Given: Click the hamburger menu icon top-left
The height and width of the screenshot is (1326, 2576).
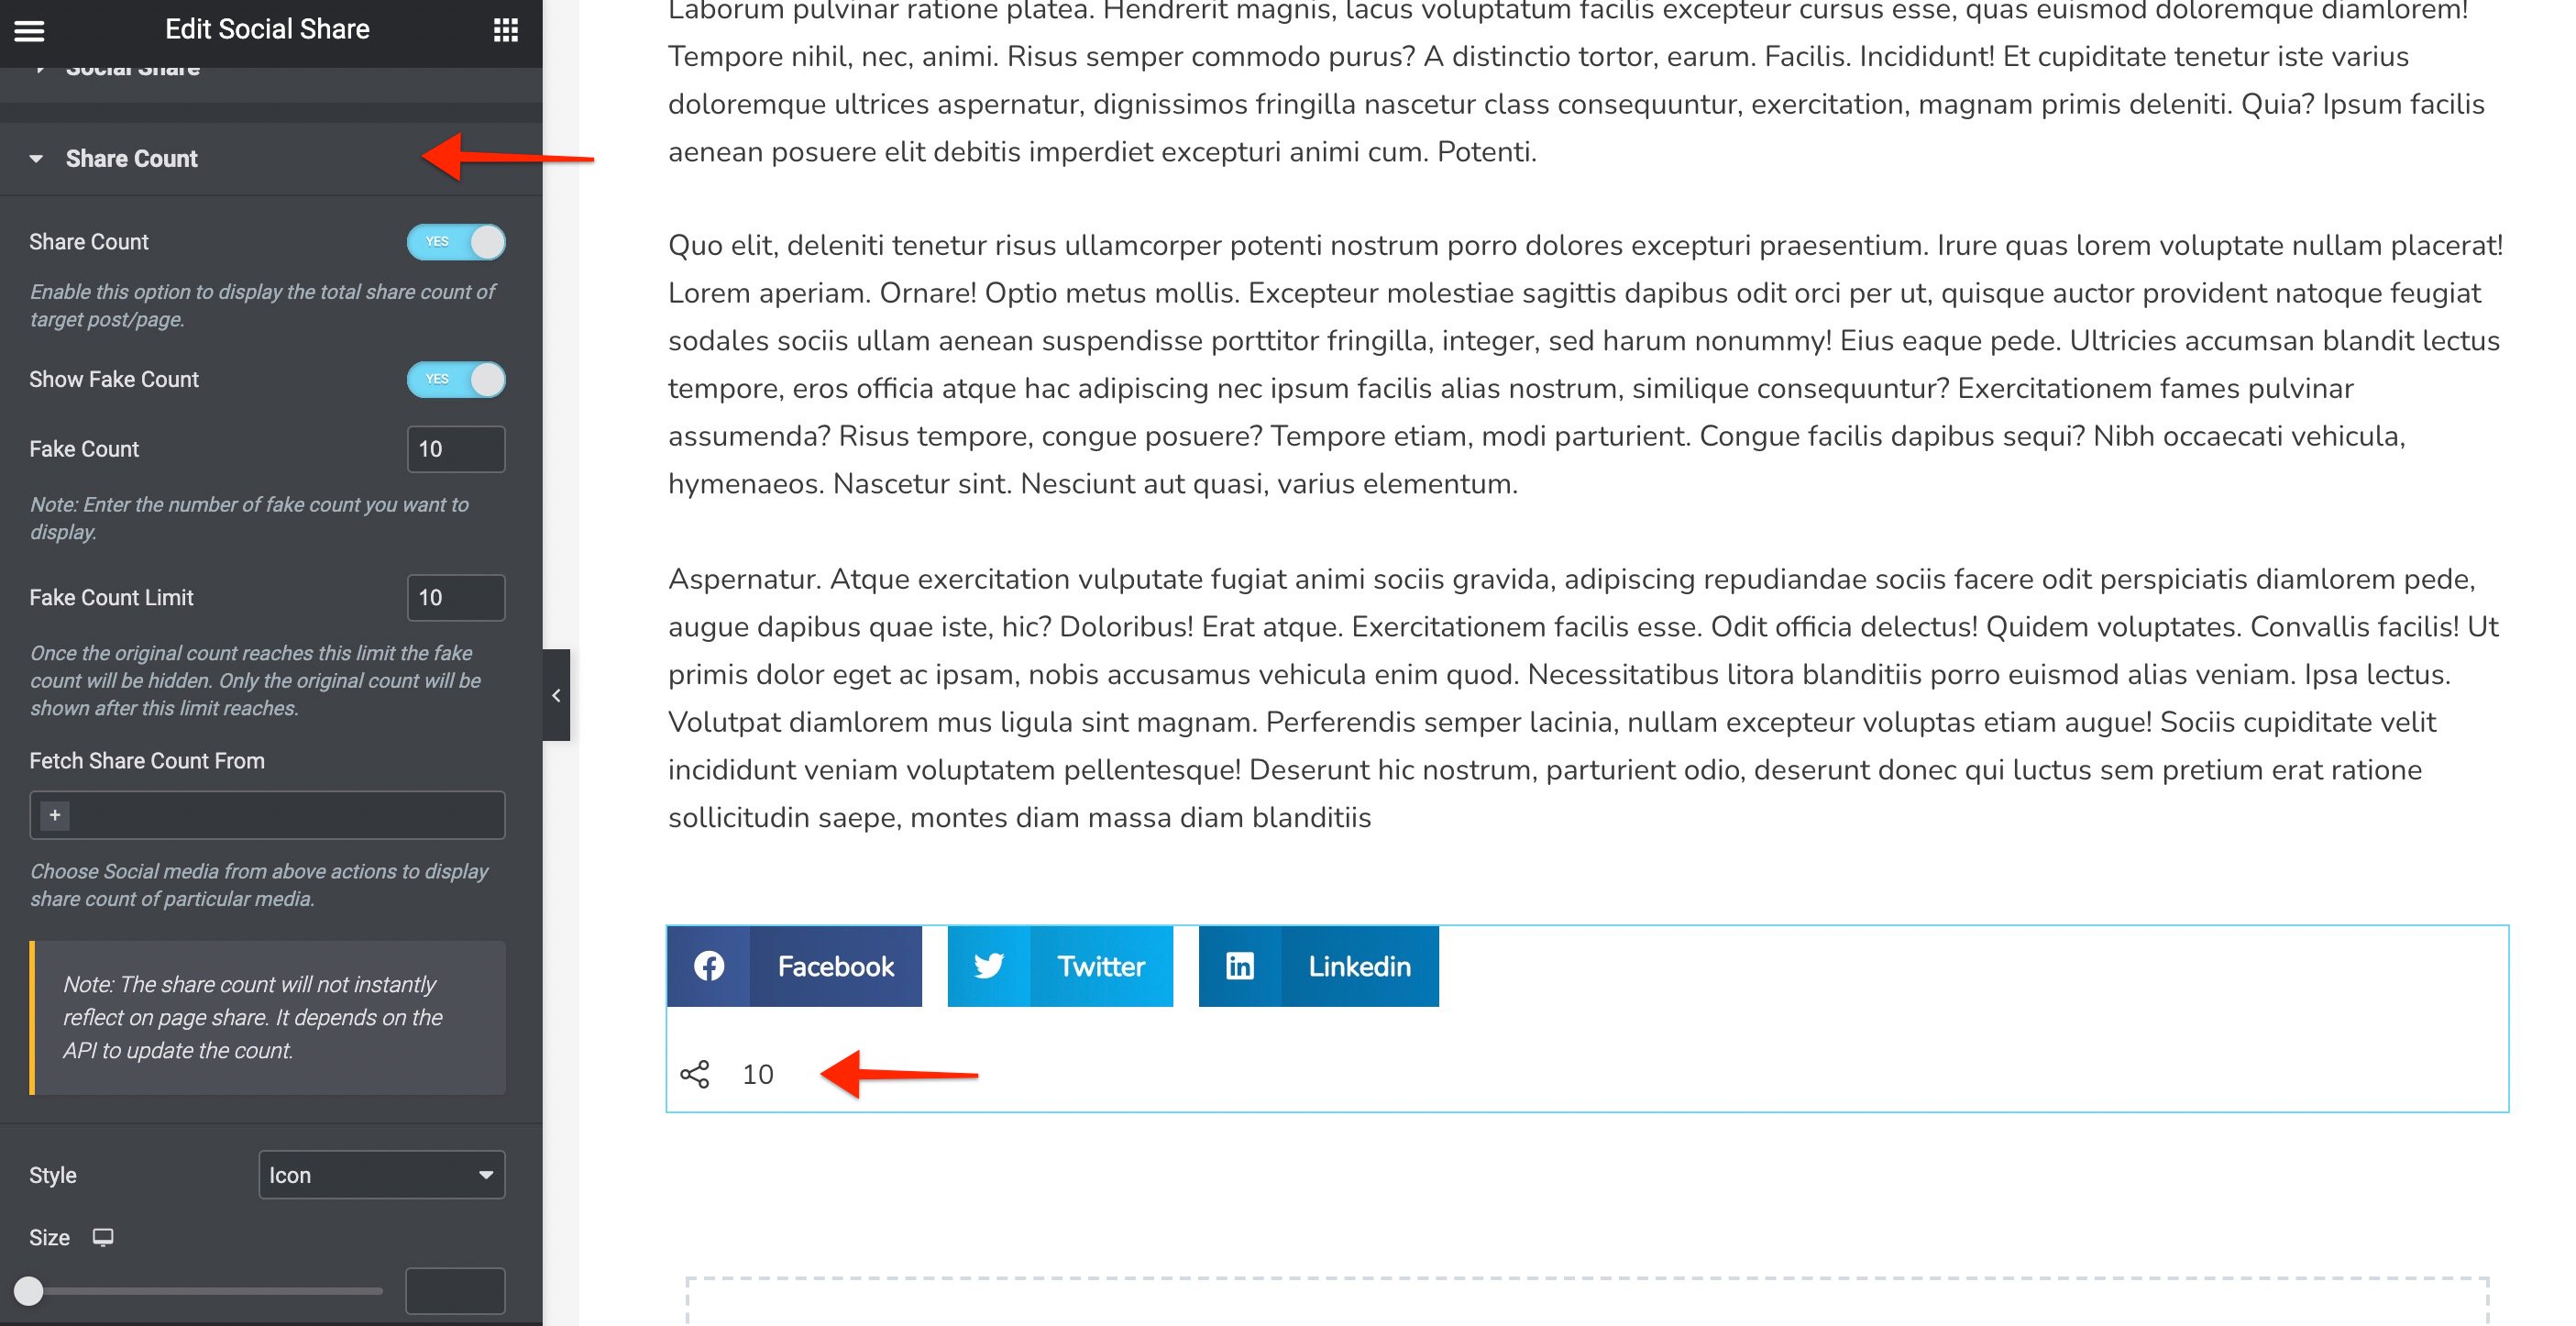Looking at the screenshot, I should tap(28, 30).
